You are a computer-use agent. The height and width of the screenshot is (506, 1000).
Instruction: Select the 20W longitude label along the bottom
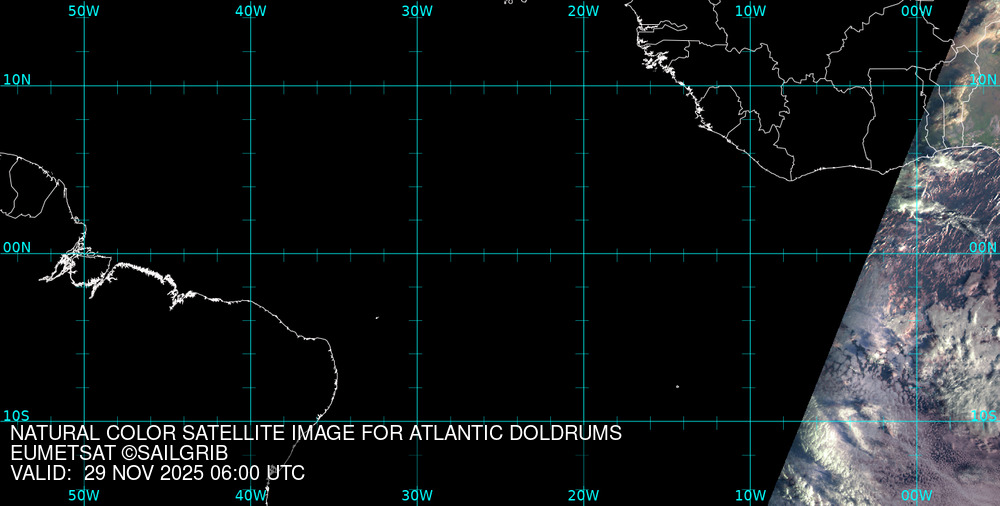(x=583, y=495)
